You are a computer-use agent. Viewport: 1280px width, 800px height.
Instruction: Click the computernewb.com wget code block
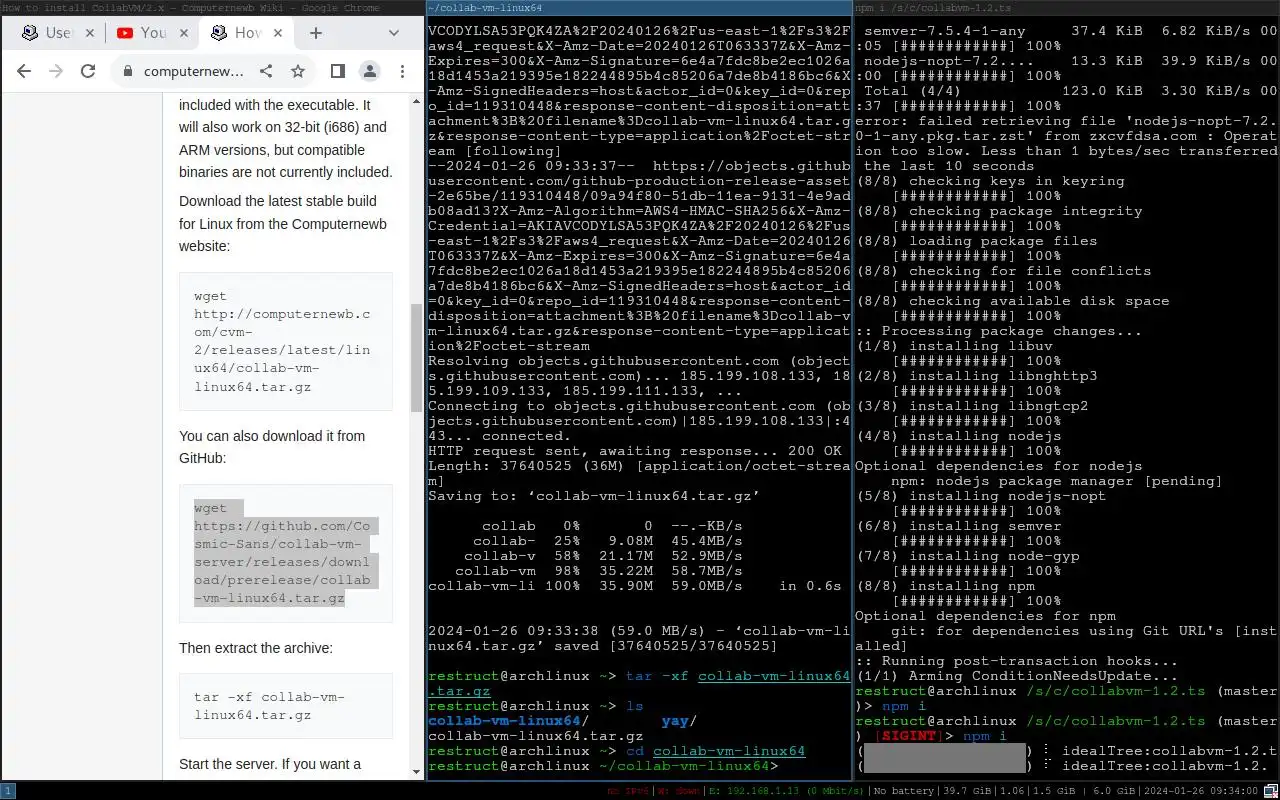285,341
